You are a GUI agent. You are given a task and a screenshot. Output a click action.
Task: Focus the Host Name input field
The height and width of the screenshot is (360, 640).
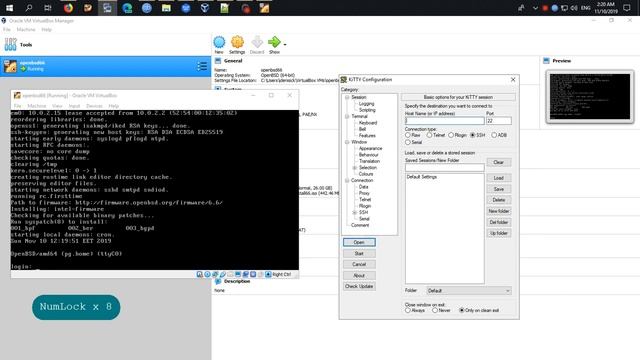point(444,121)
